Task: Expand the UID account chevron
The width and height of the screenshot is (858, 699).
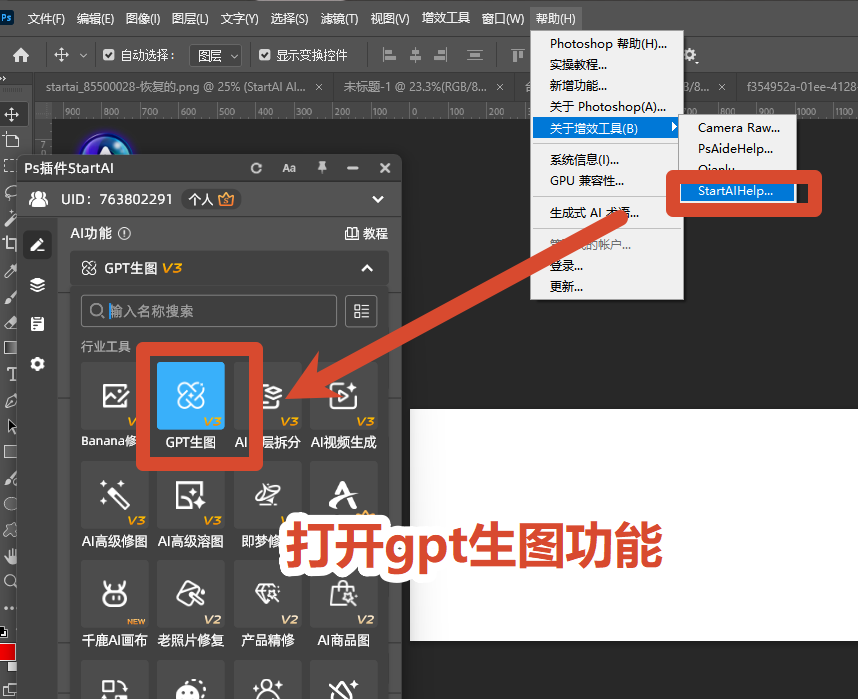Action: click(378, 199)
